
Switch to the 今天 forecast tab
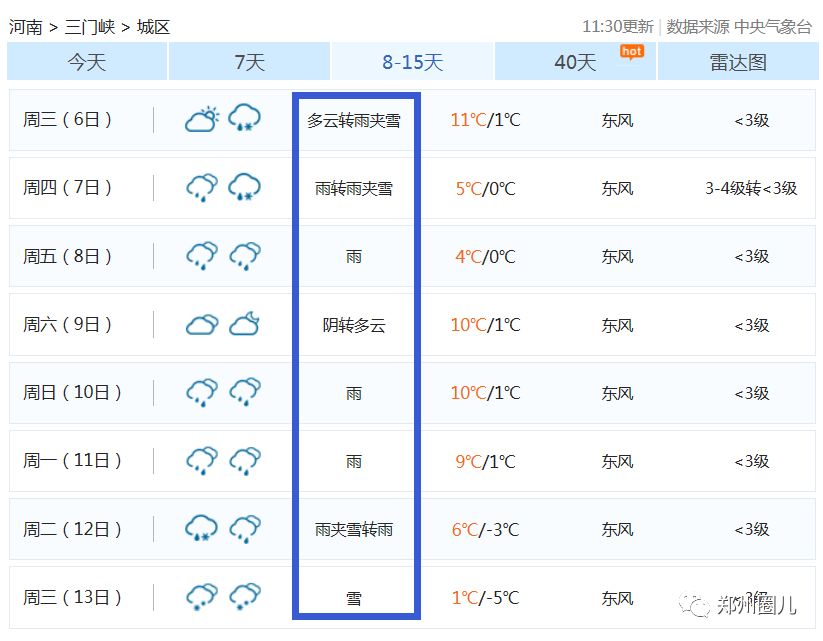pos(87,62)
